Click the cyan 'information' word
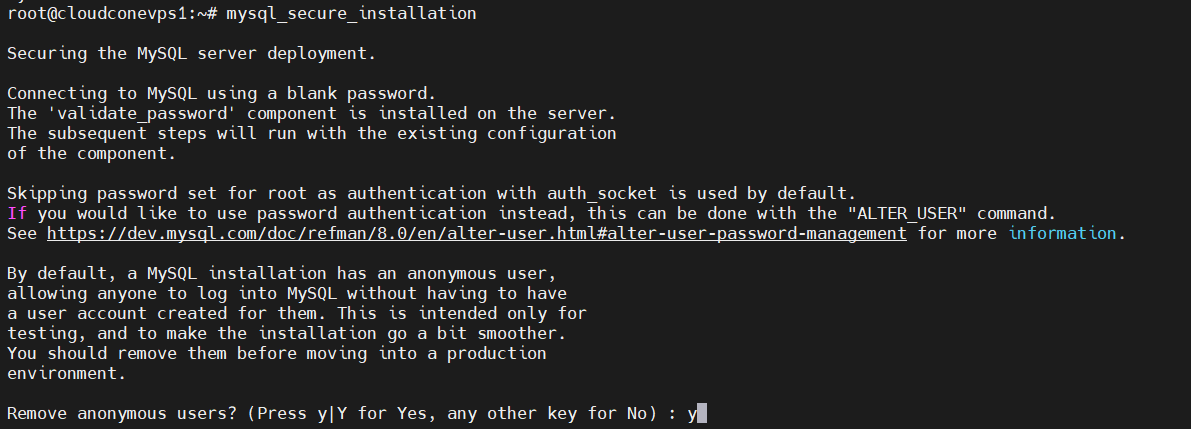This screenshot has width=1191, height=429. coord(1062,233)
